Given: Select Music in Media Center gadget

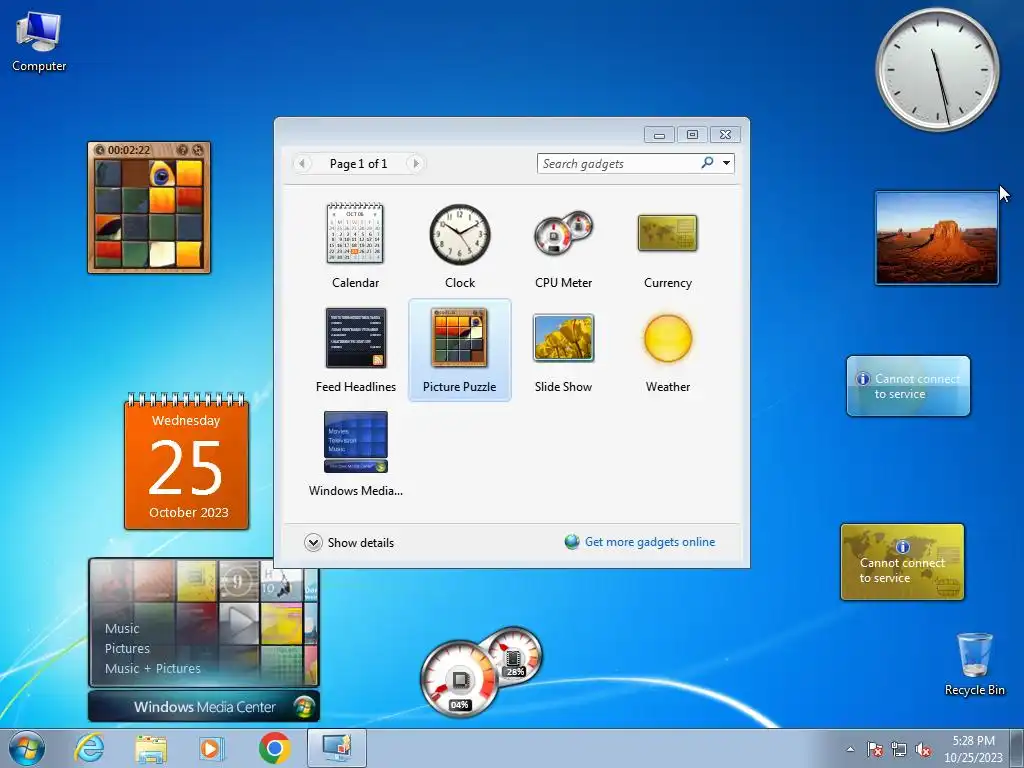Looking at the screenshot, I should [122, 628].
